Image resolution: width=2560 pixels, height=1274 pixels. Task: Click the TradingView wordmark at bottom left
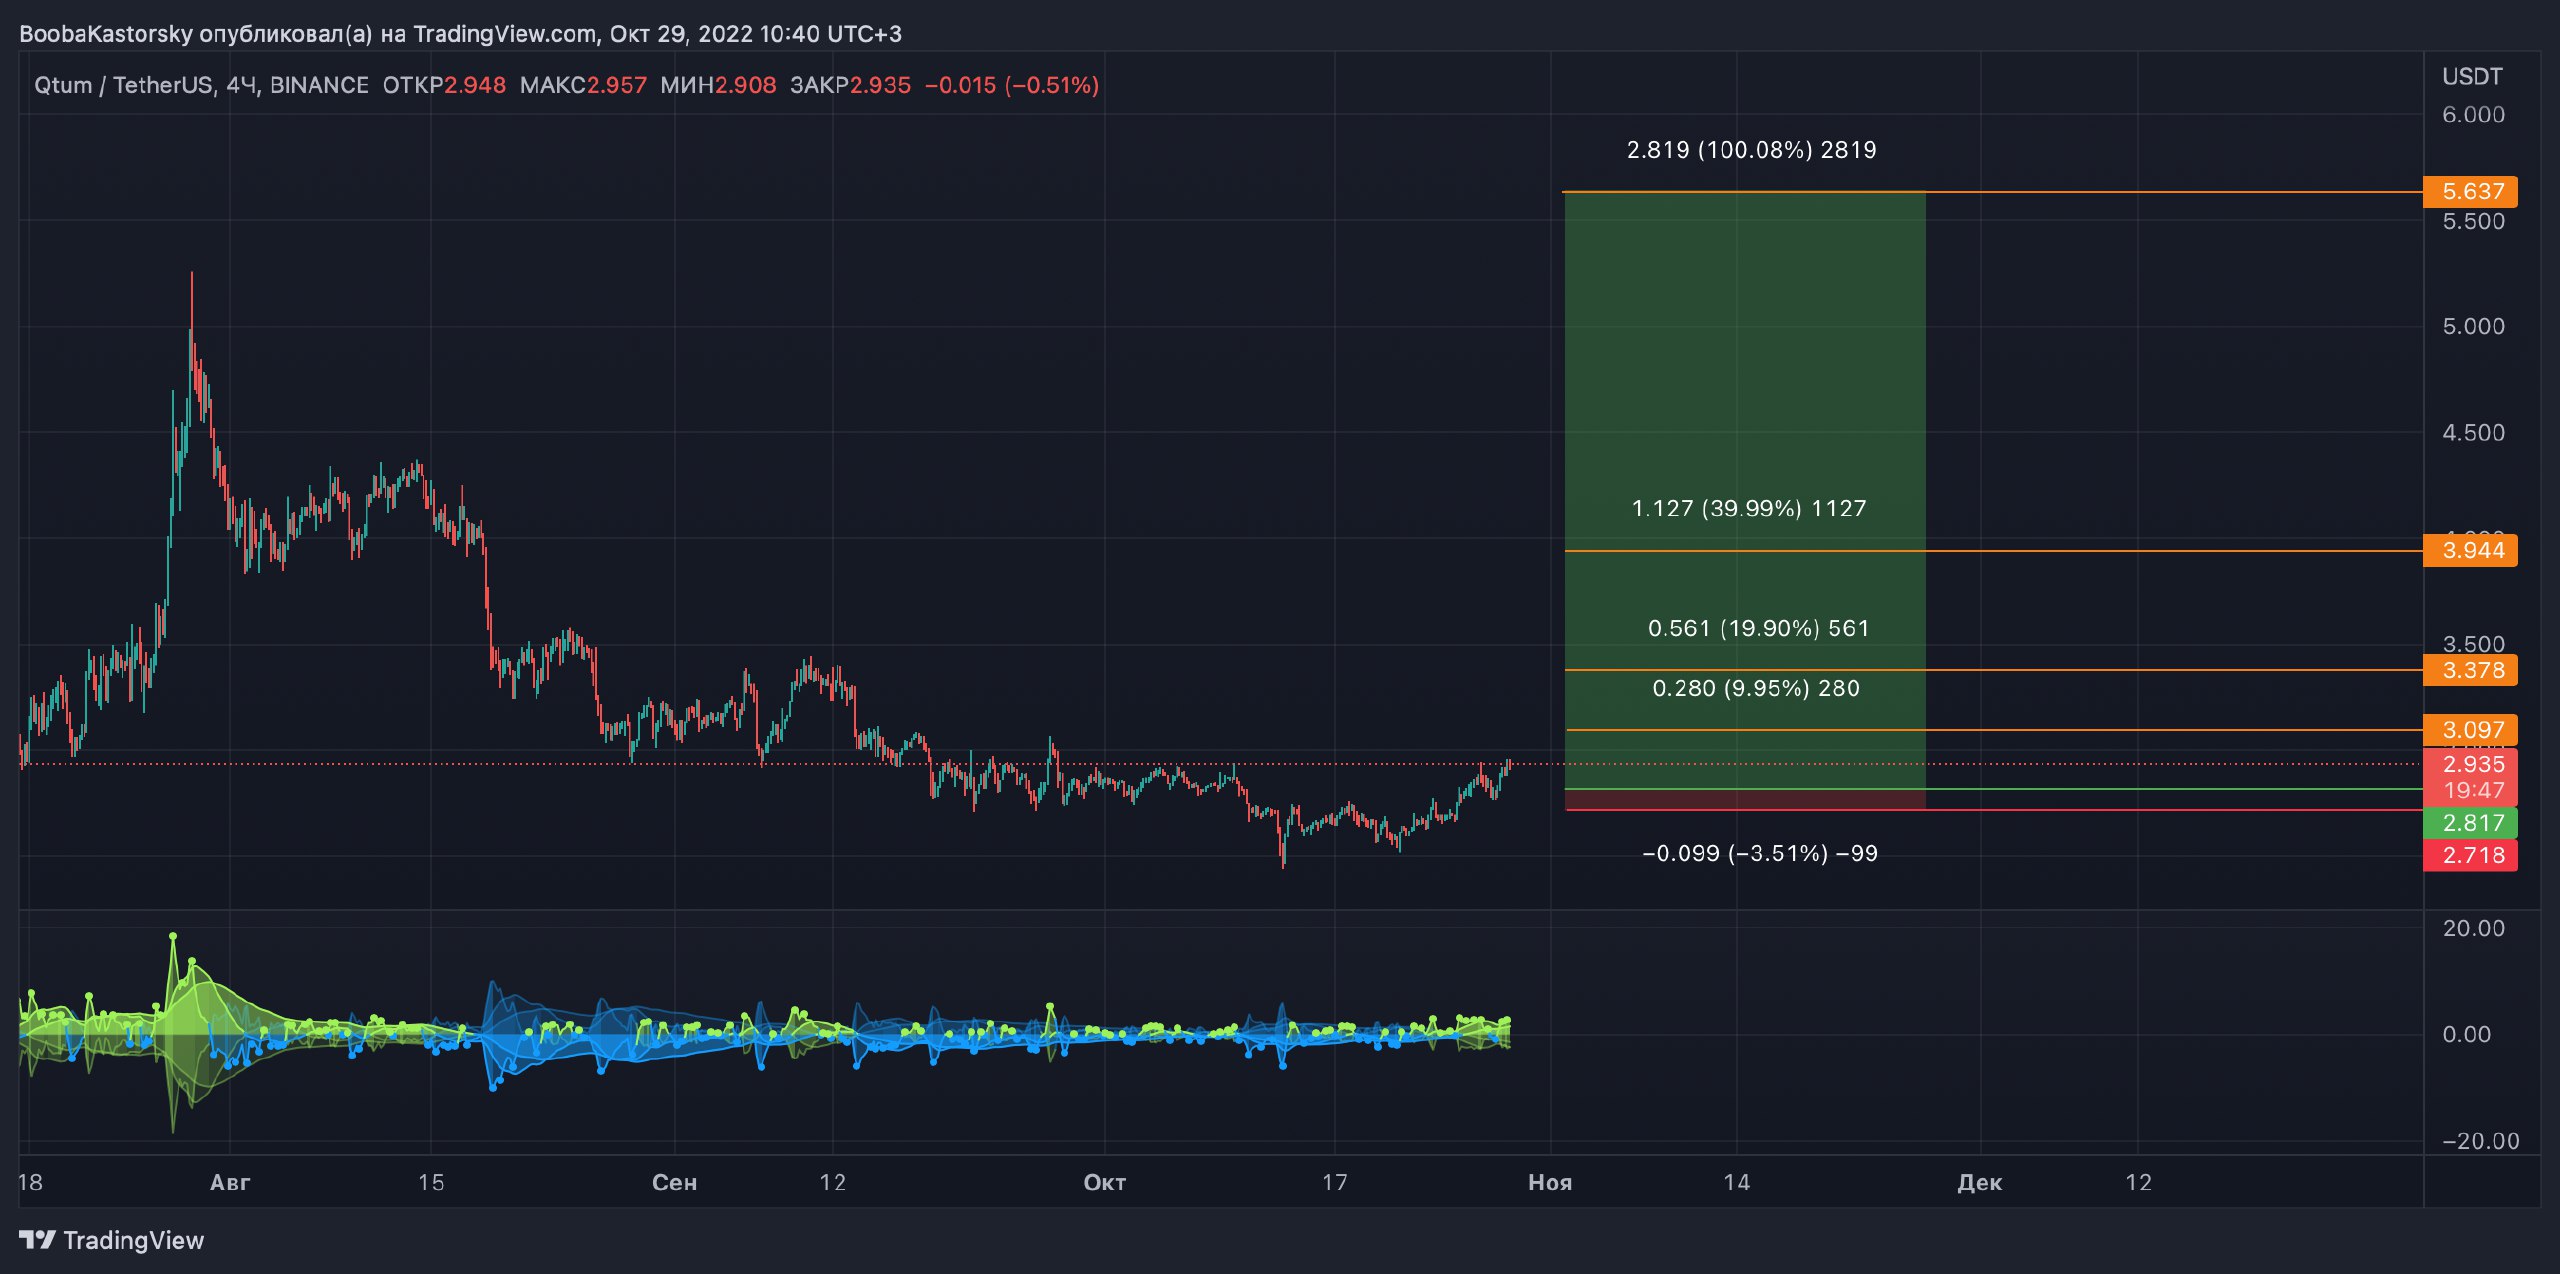click(133, 1240)
